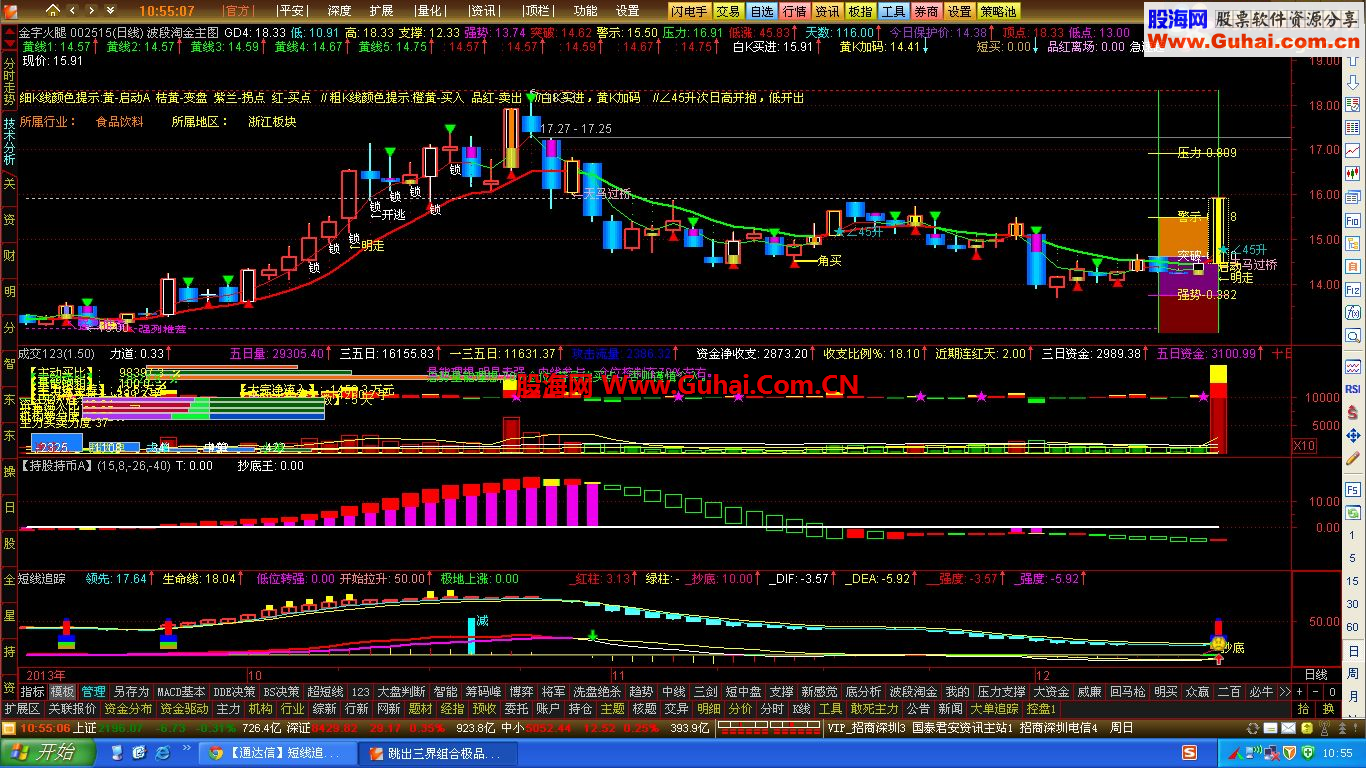Click the wave indicator icon above RSI
Image resolution: width=1366 pixels, height=768 pixels.
pyautogui.click(x=1351, y=368)
